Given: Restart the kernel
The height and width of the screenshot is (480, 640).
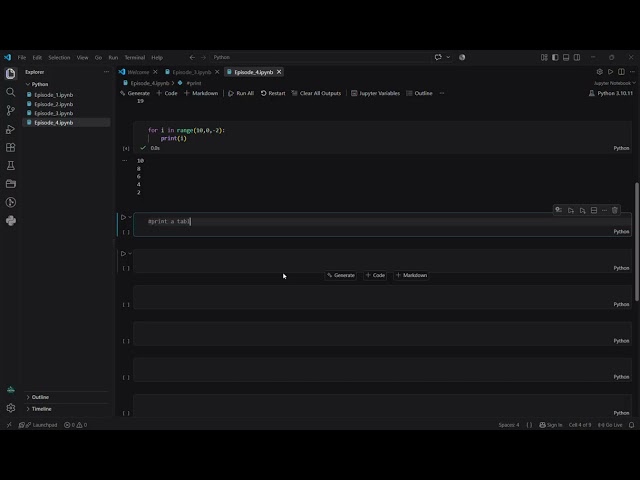Looking at the screenshot, I should [x=273, y=93].
